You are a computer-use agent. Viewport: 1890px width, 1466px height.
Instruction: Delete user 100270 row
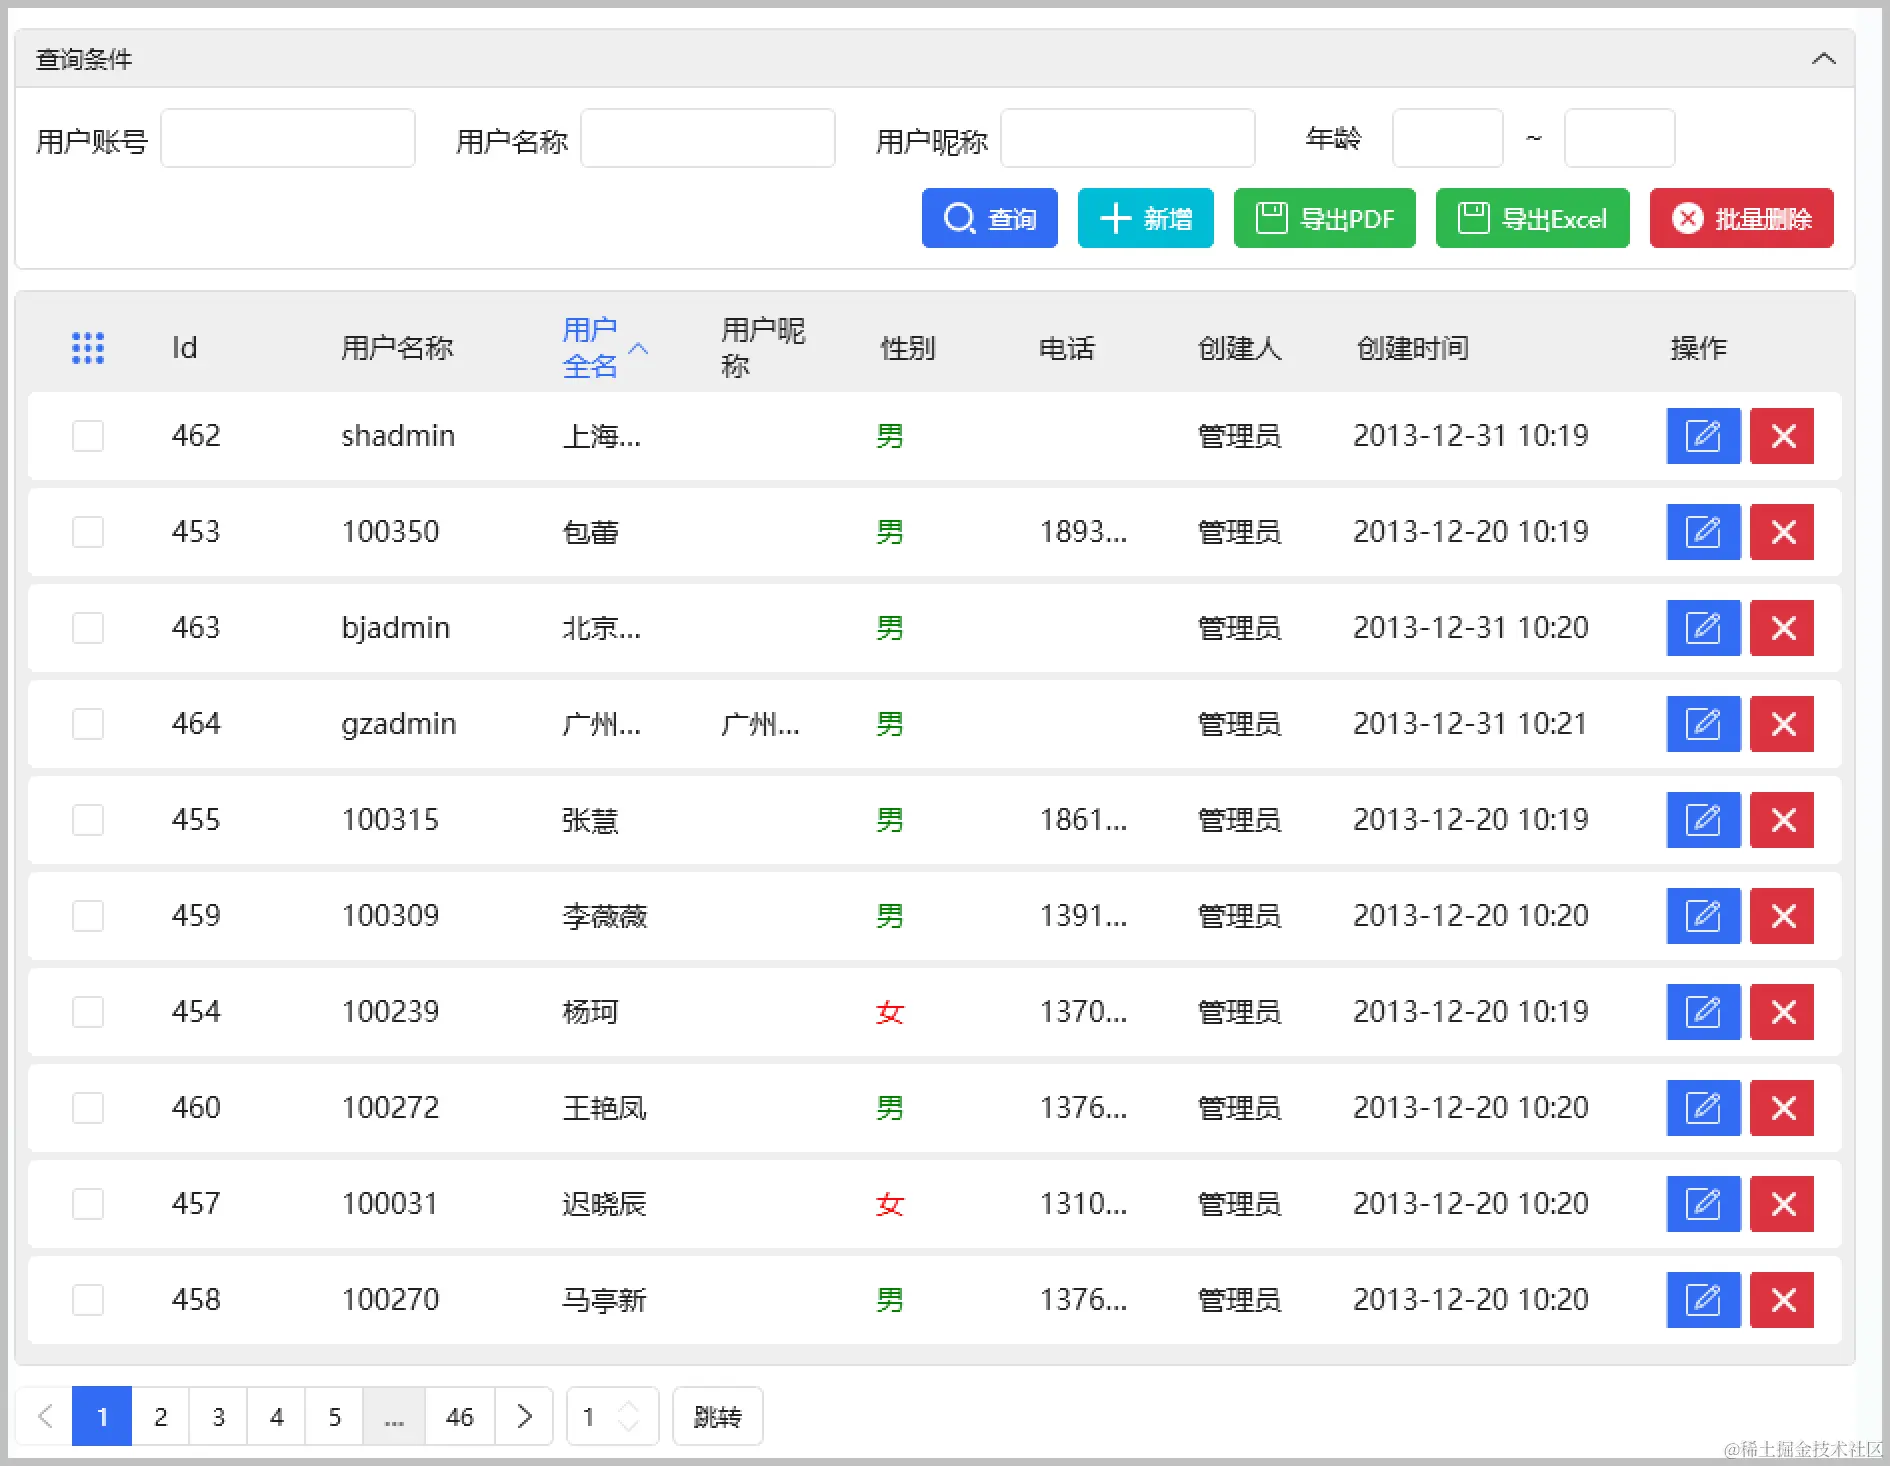pyautogui.click(x=1783, y=1300)
